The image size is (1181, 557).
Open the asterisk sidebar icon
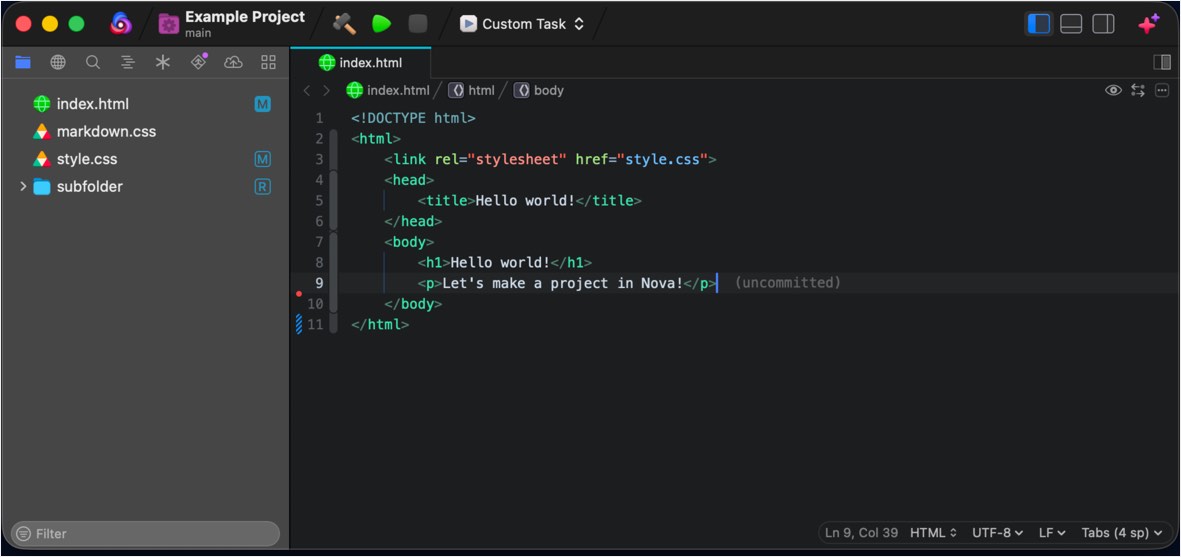click(x=163, y=62)
